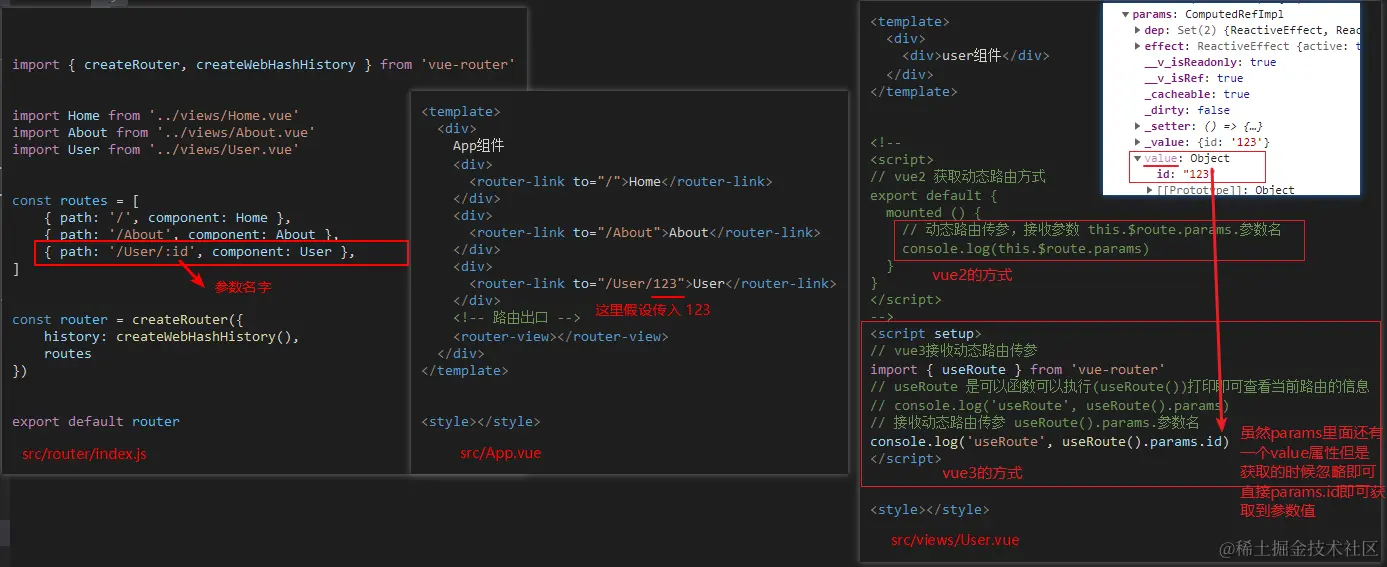Click the 'export default {' line in User.vue
The height and width of the screenshot is (567, 1387).
click(x=934, y=195)
